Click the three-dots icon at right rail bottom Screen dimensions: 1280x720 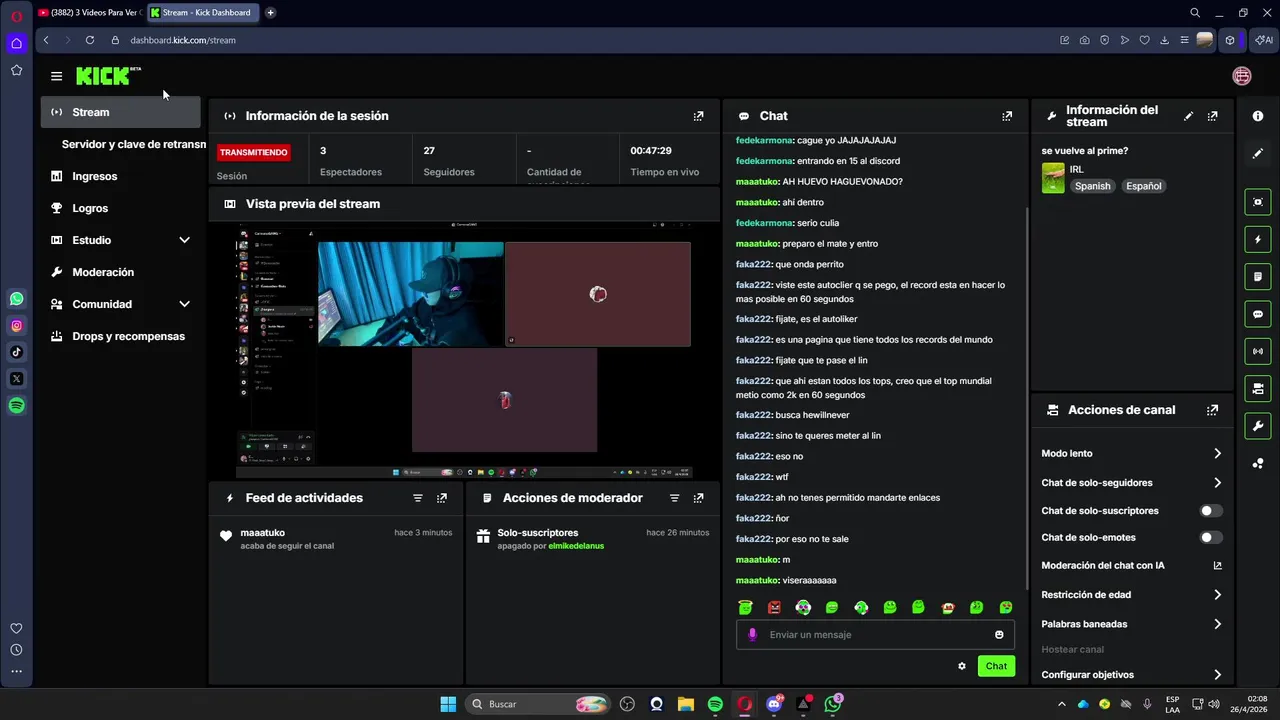click(1258, 463)
